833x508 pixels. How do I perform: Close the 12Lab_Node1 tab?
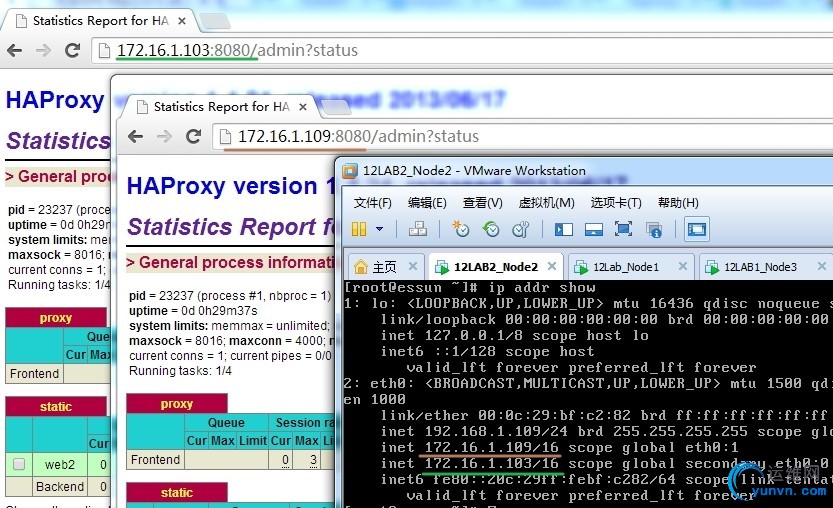point(683,266)
